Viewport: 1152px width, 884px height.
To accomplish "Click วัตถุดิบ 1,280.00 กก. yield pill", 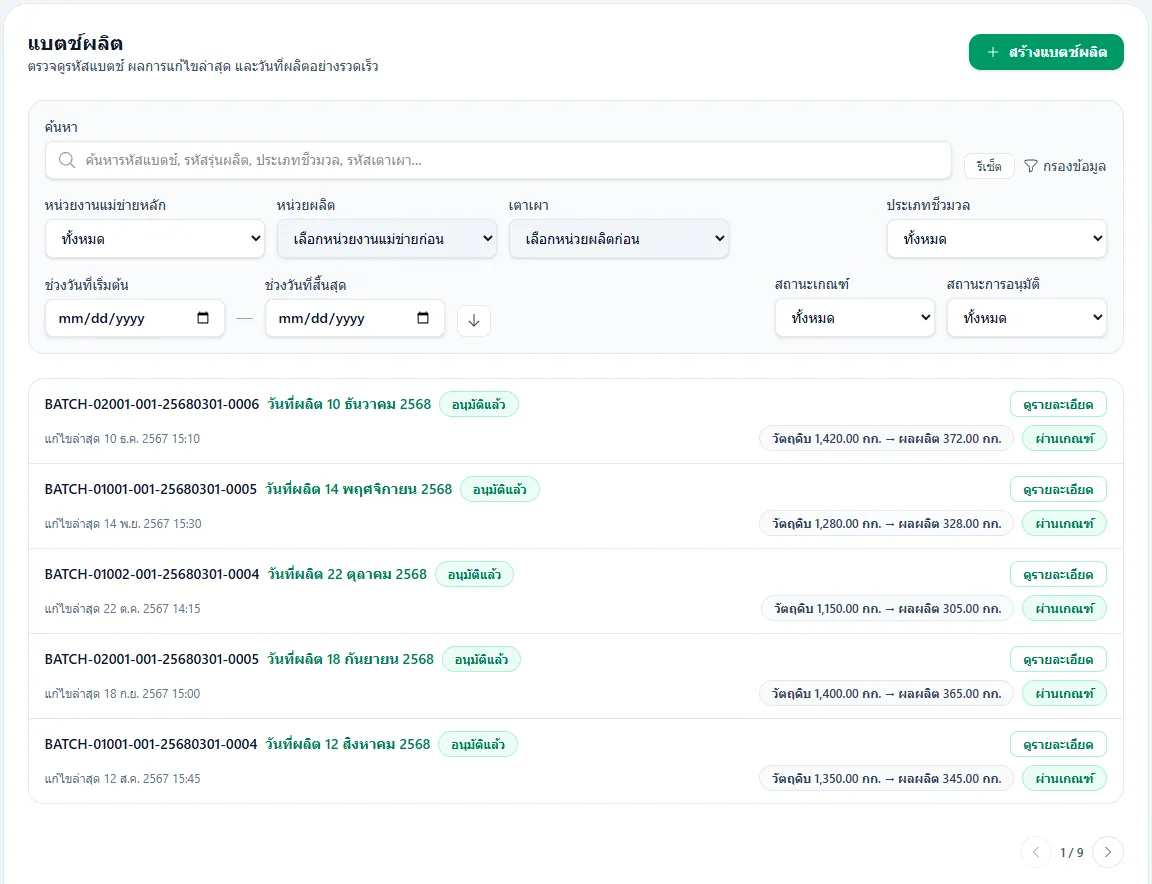I will [x=886, y=524].
